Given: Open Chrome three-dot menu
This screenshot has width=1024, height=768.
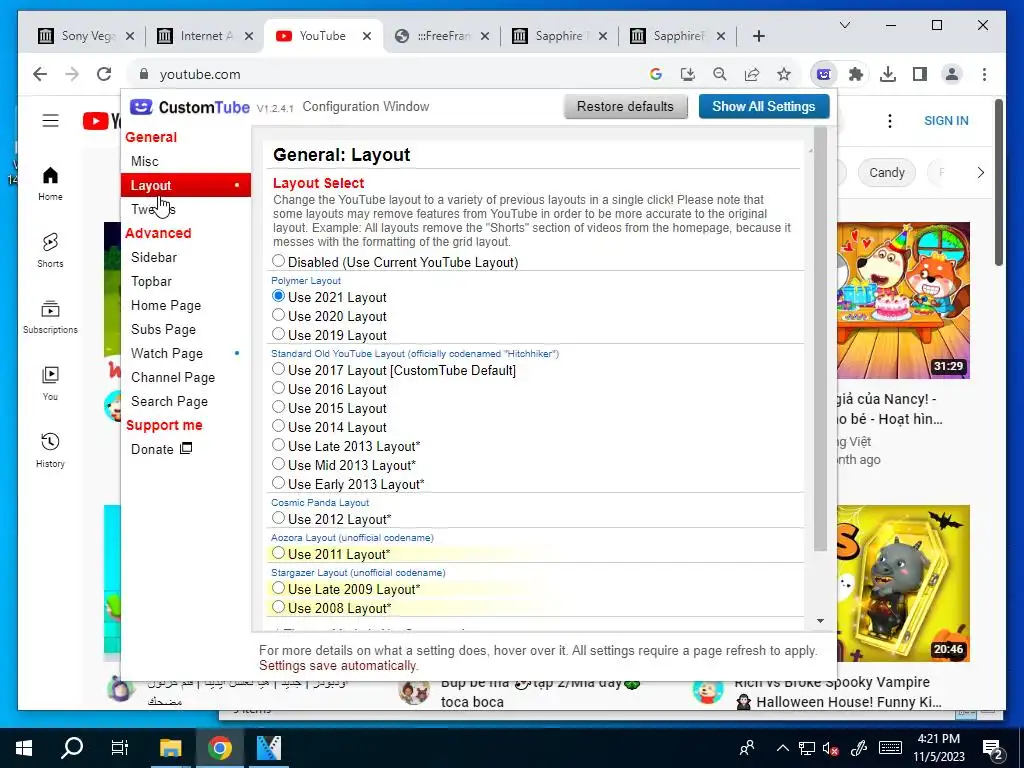Looking at the screenshot, I should click(x=984, y=74).
